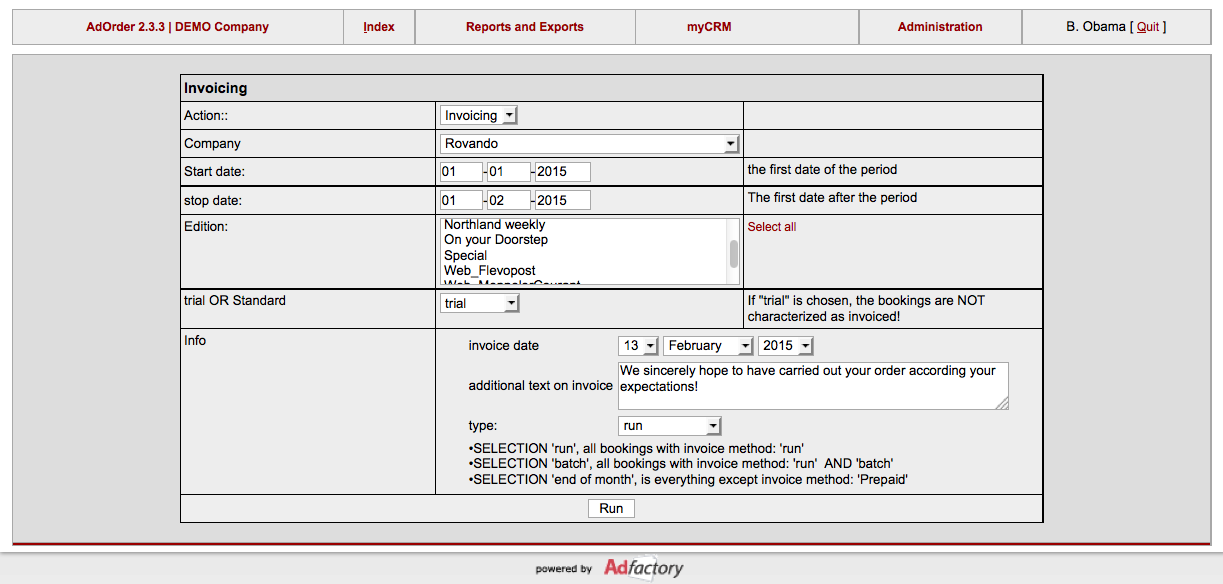Image resolution: width=1223 pixels, height=584 pixels.
Task: Click the start date year field showing 2015
Action: click(562, 171)
